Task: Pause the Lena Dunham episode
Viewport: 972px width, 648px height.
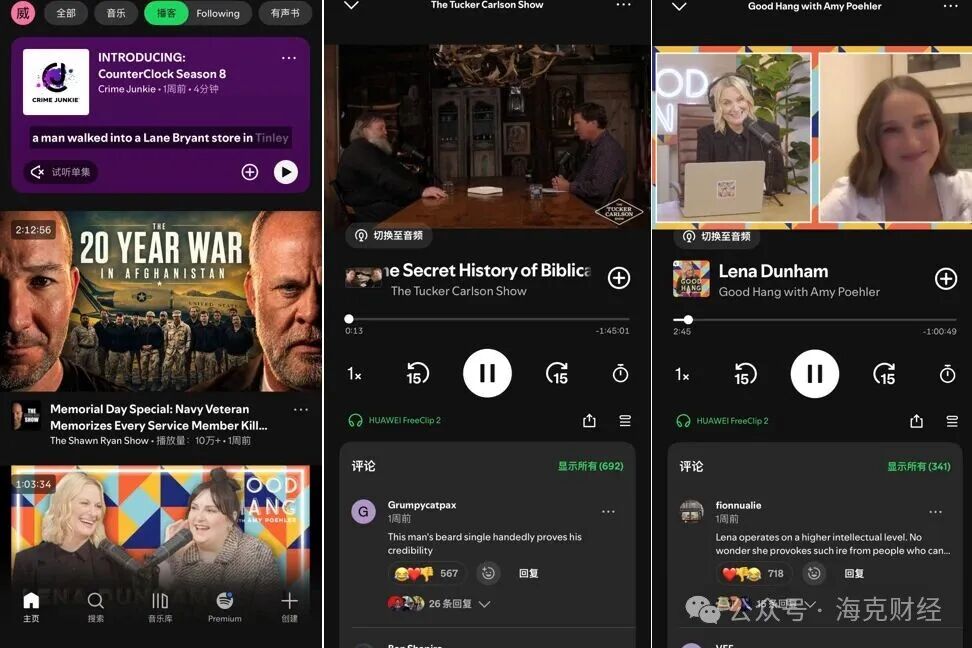Action: pos(815,374)
